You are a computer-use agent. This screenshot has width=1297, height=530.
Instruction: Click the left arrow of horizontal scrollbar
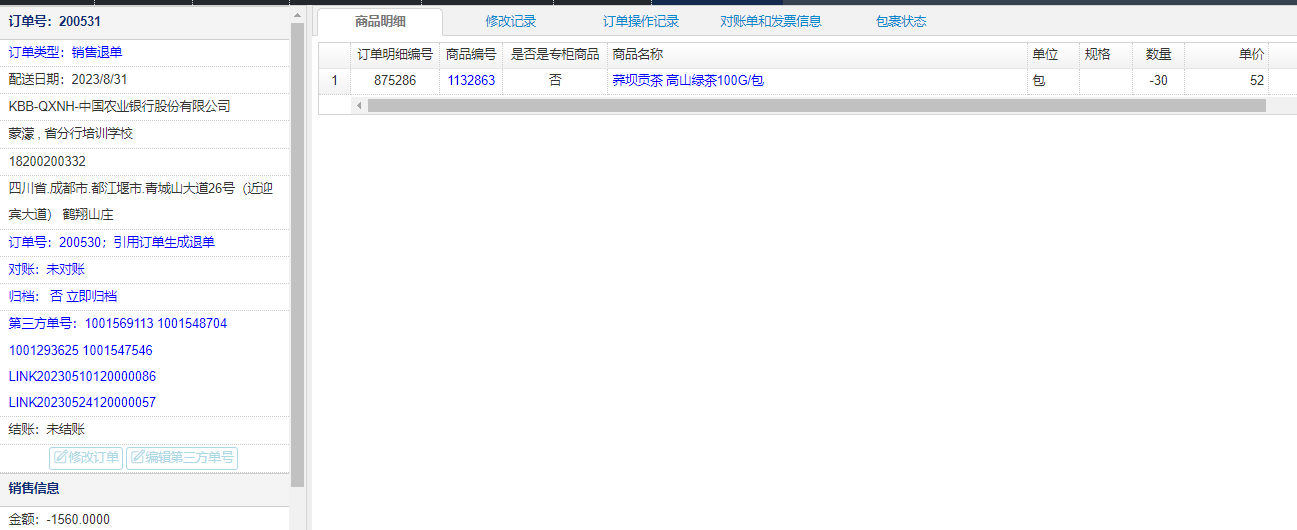(359, 105)
